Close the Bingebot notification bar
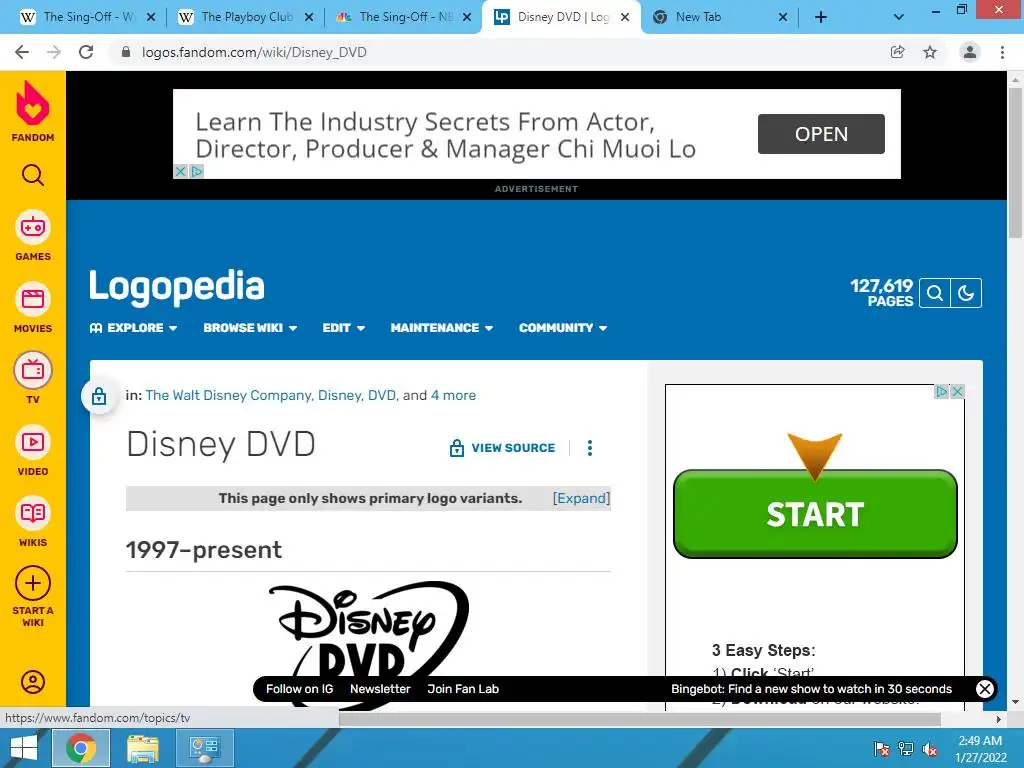 pos(984,689)
